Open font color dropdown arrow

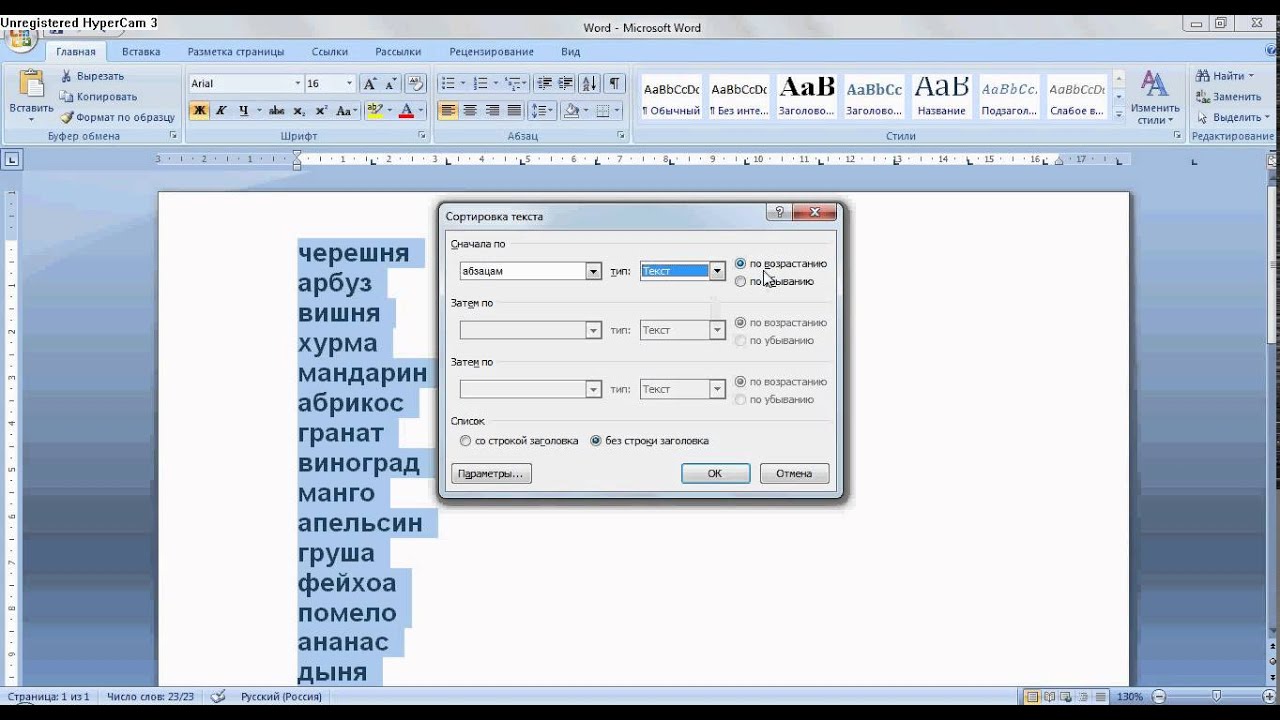421,111
